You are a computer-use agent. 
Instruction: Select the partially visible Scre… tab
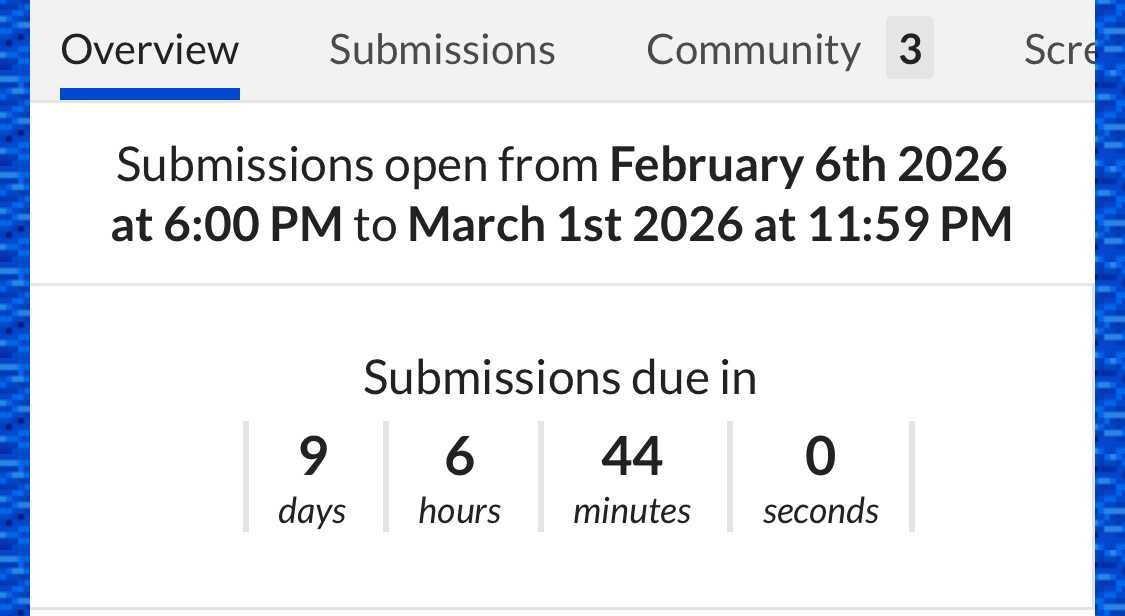1058,49
